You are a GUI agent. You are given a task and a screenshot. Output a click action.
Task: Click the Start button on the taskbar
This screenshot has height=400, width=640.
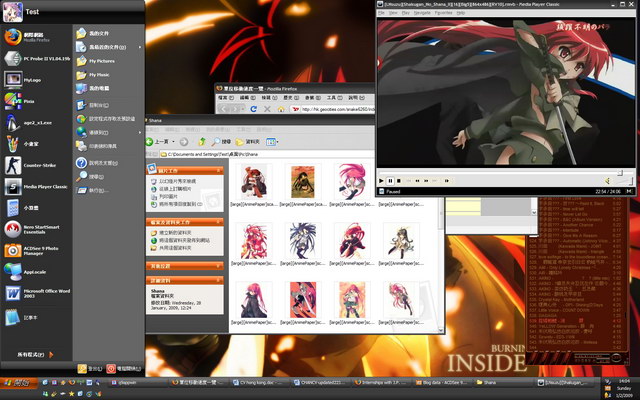[x=19, y=383]
